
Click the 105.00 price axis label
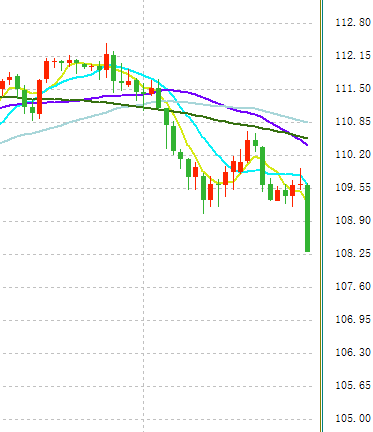[353, 418]
